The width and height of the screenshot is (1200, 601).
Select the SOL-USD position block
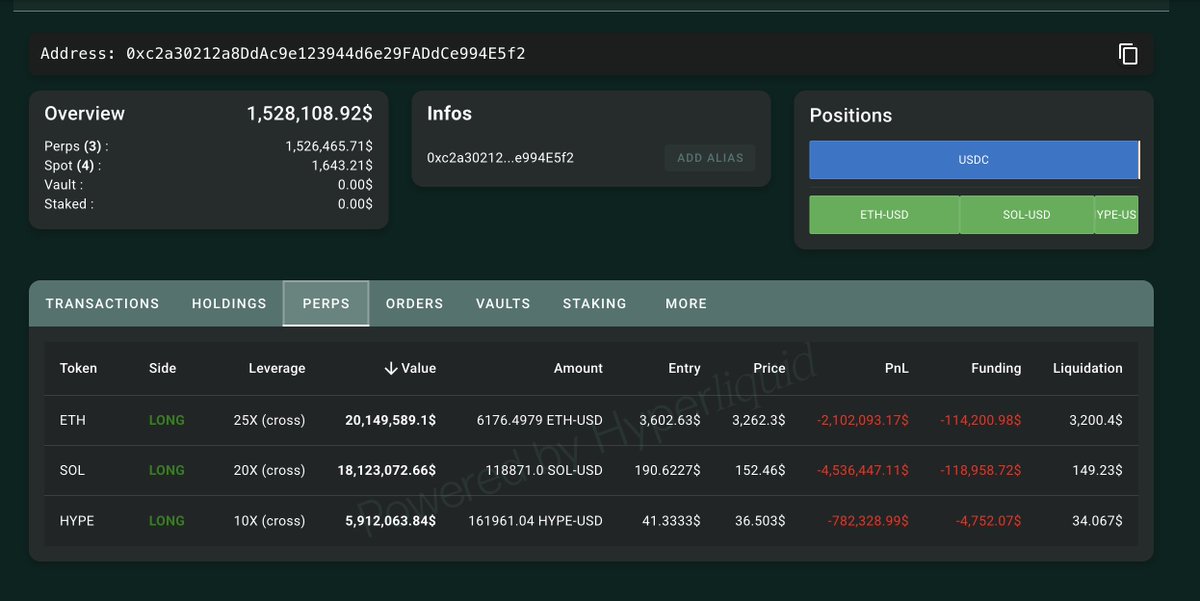[1026, 214]
